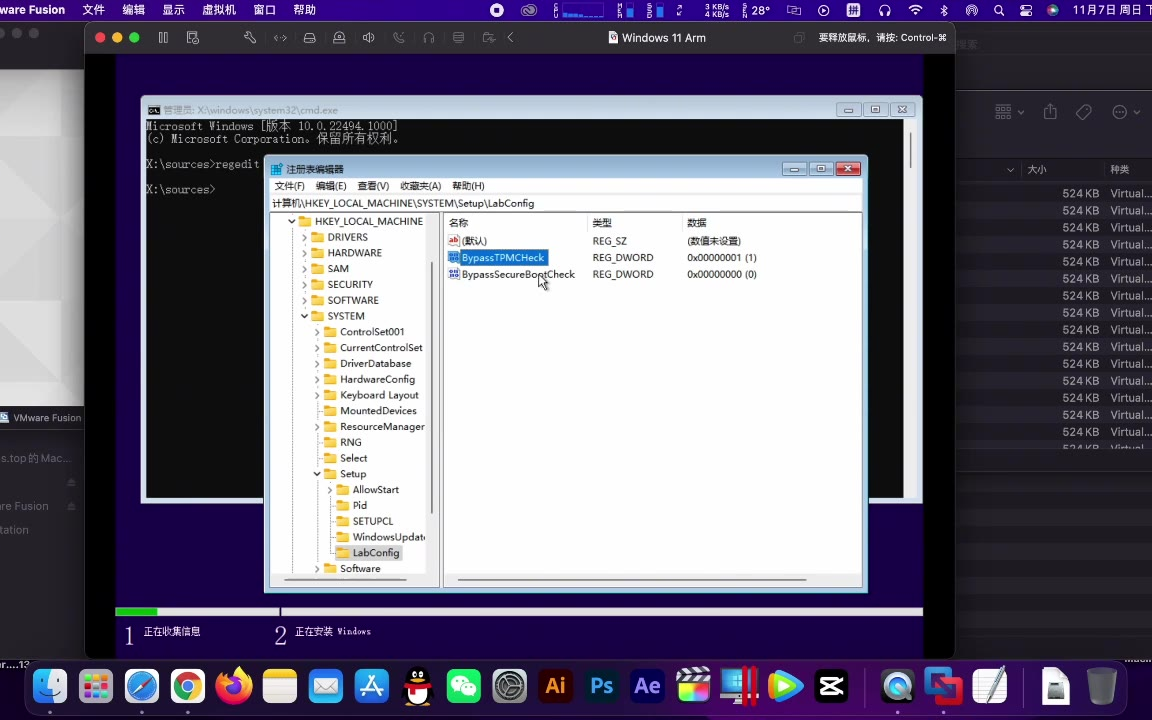Select the WindowsUpdate registry key
Screen dimensions: 1152x720
388,537
